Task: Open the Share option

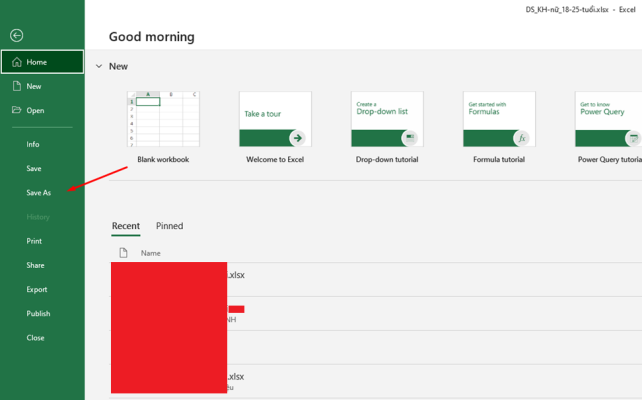Action: point(35,265)
